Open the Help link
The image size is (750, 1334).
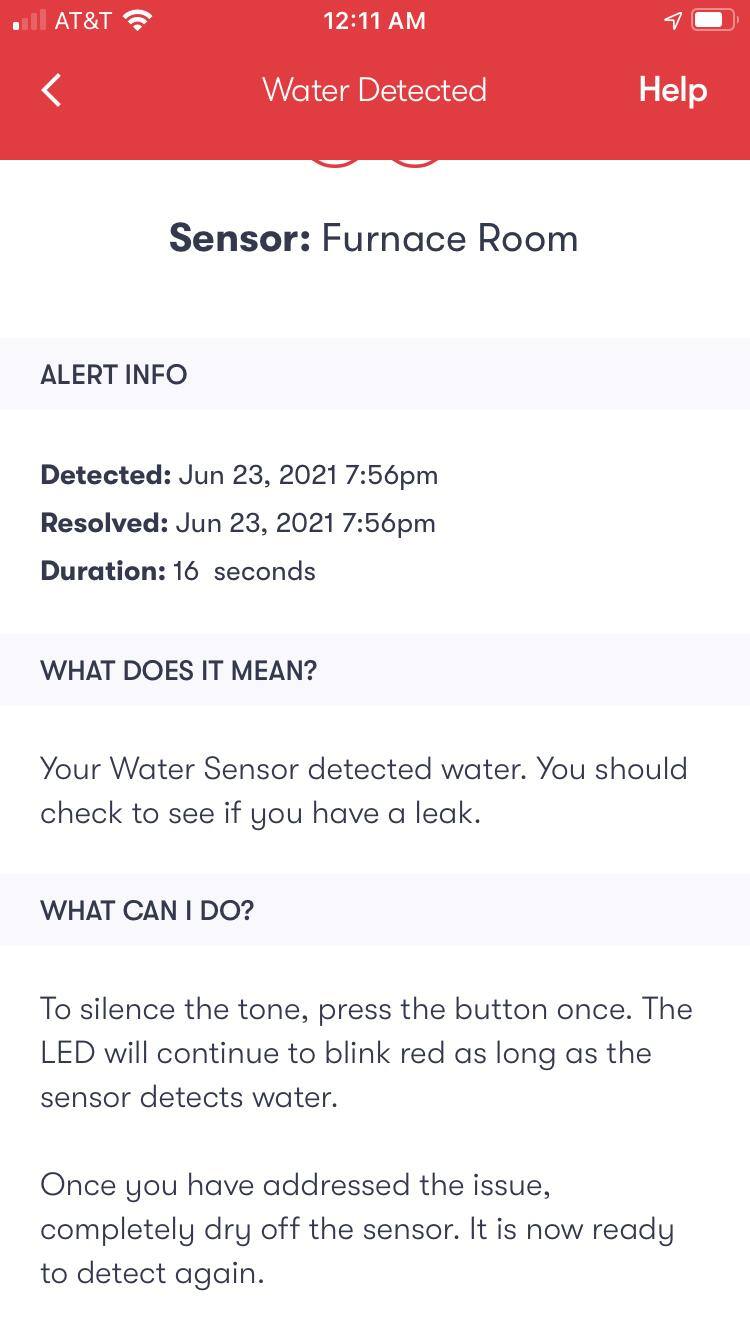coord(672,90)
